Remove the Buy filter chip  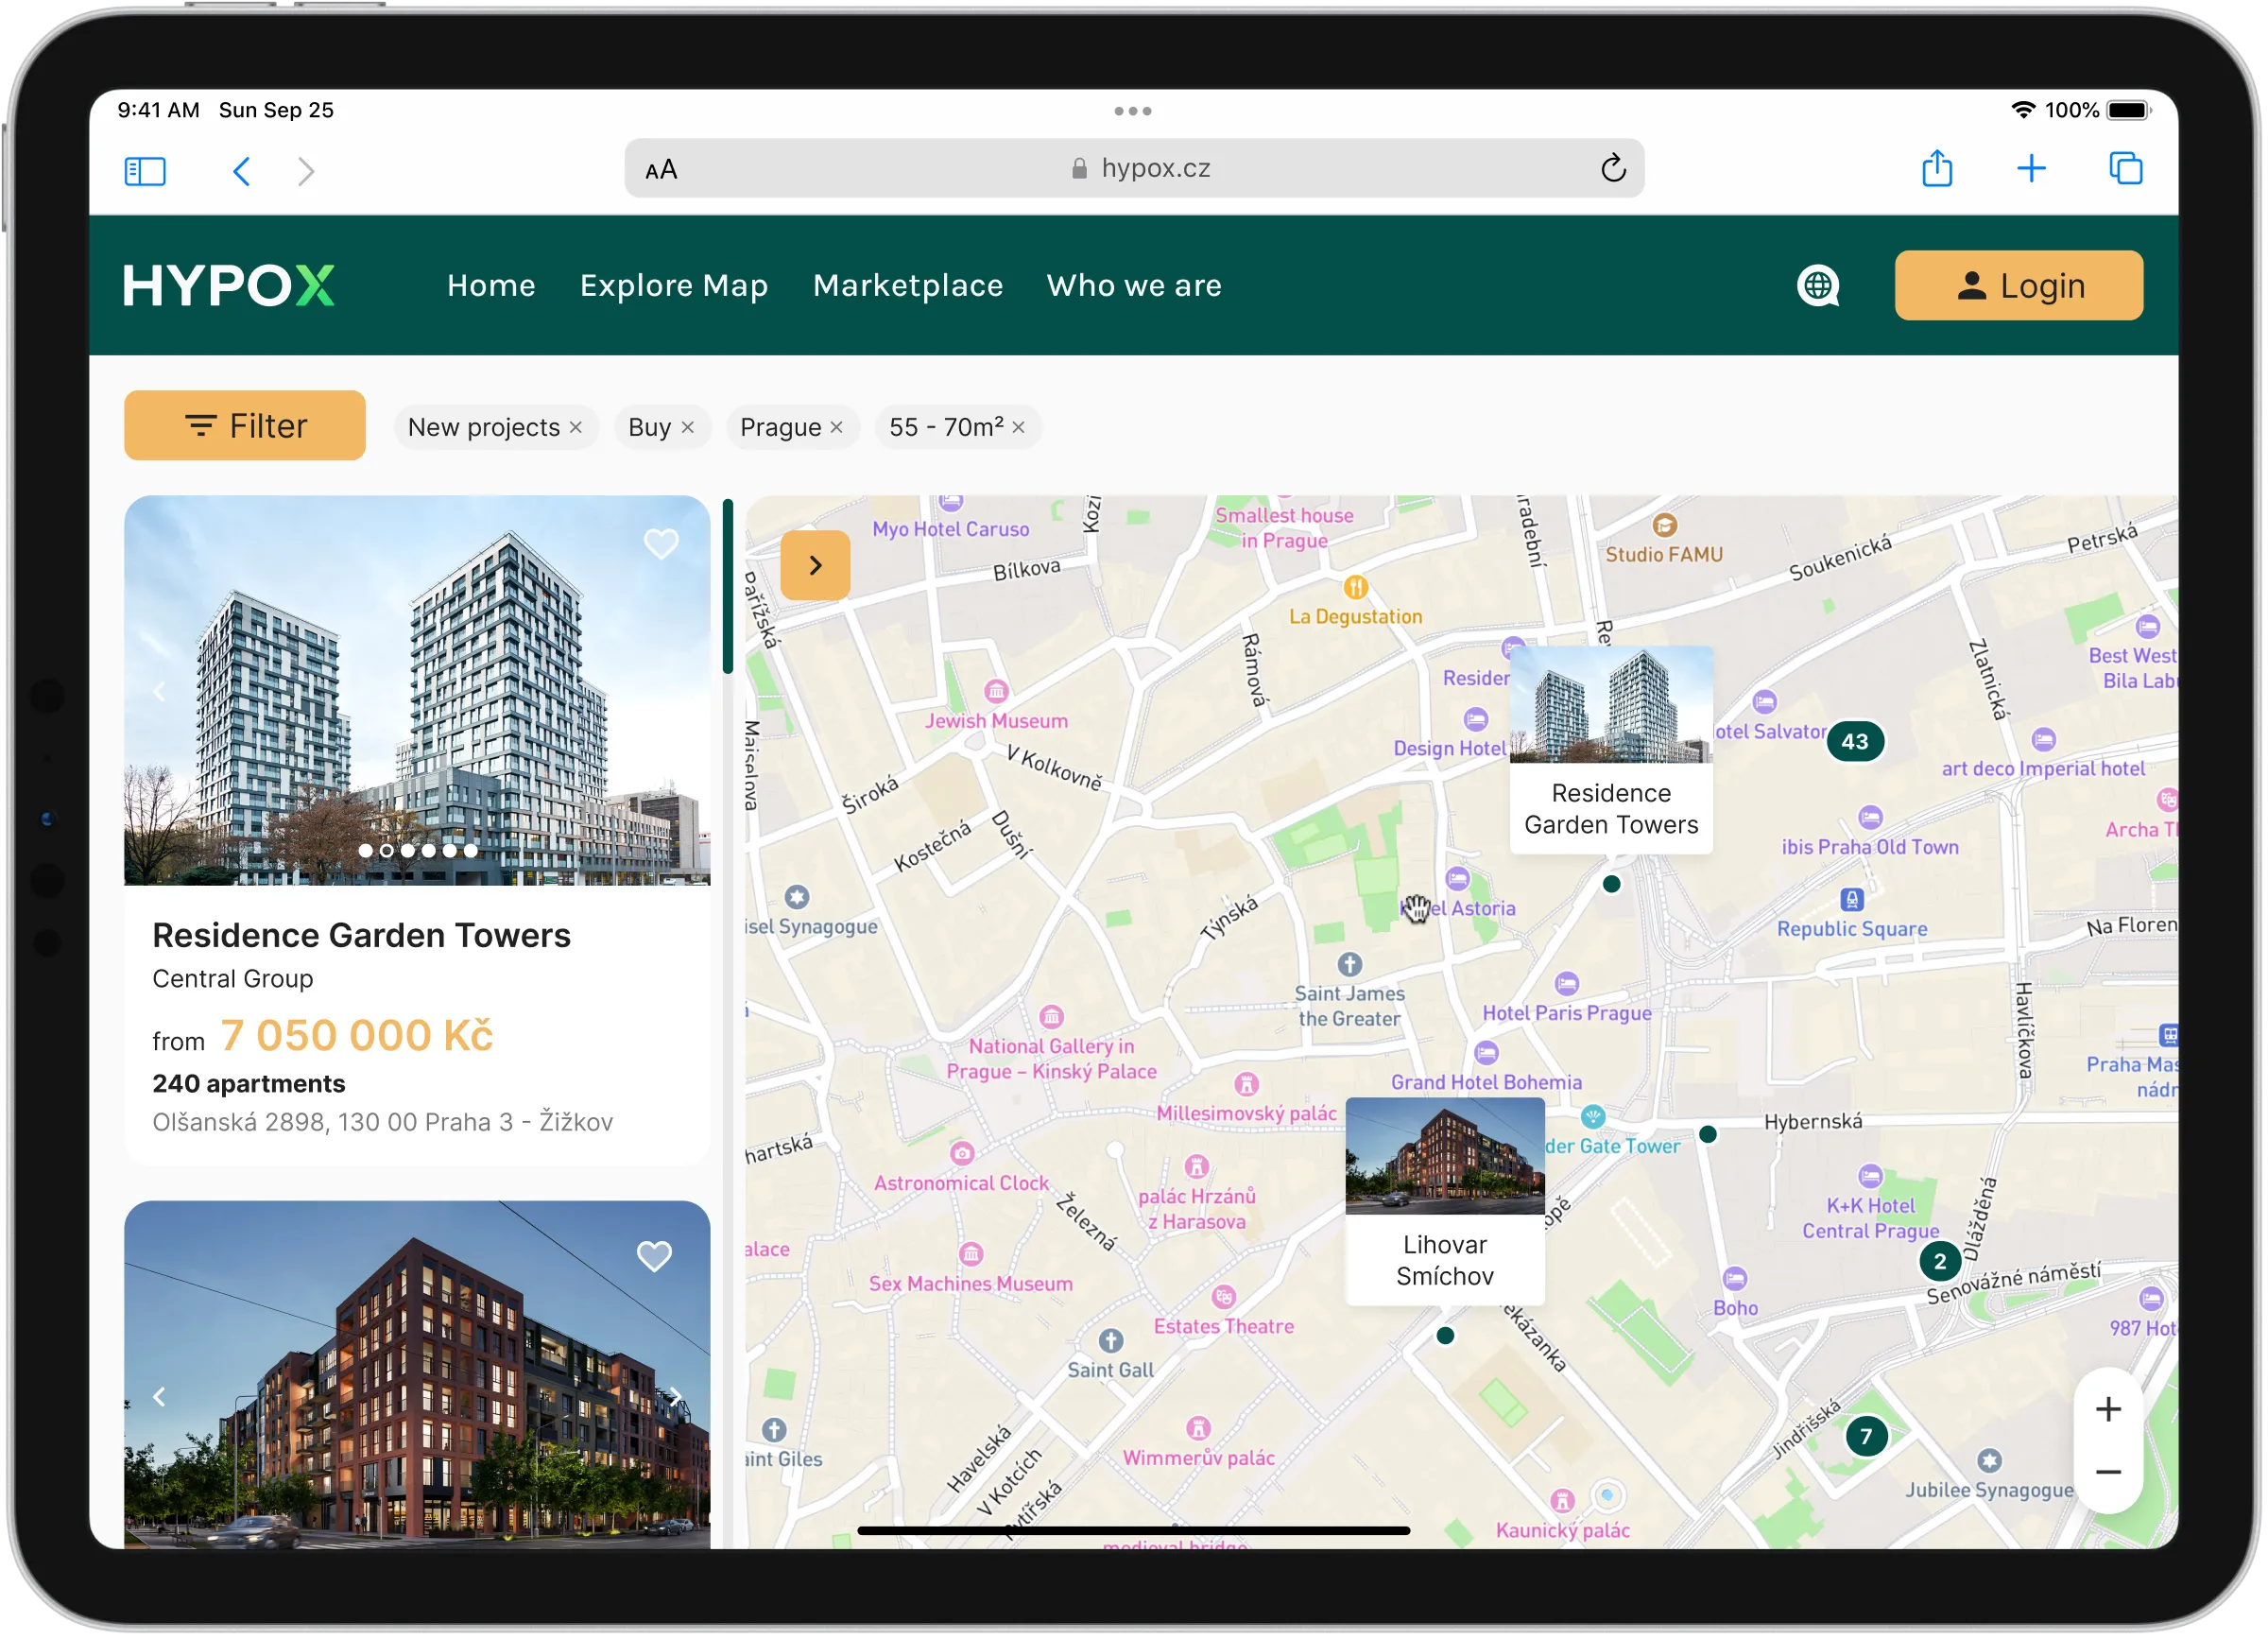[689, 428]
